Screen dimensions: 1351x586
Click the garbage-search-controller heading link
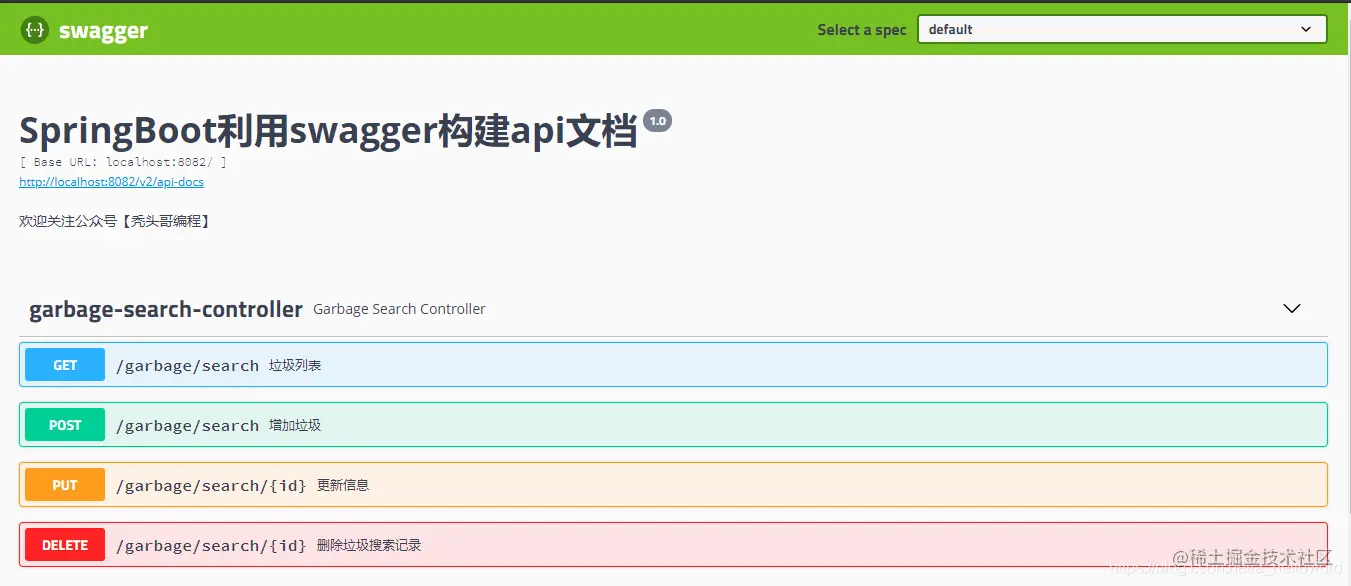165,309
